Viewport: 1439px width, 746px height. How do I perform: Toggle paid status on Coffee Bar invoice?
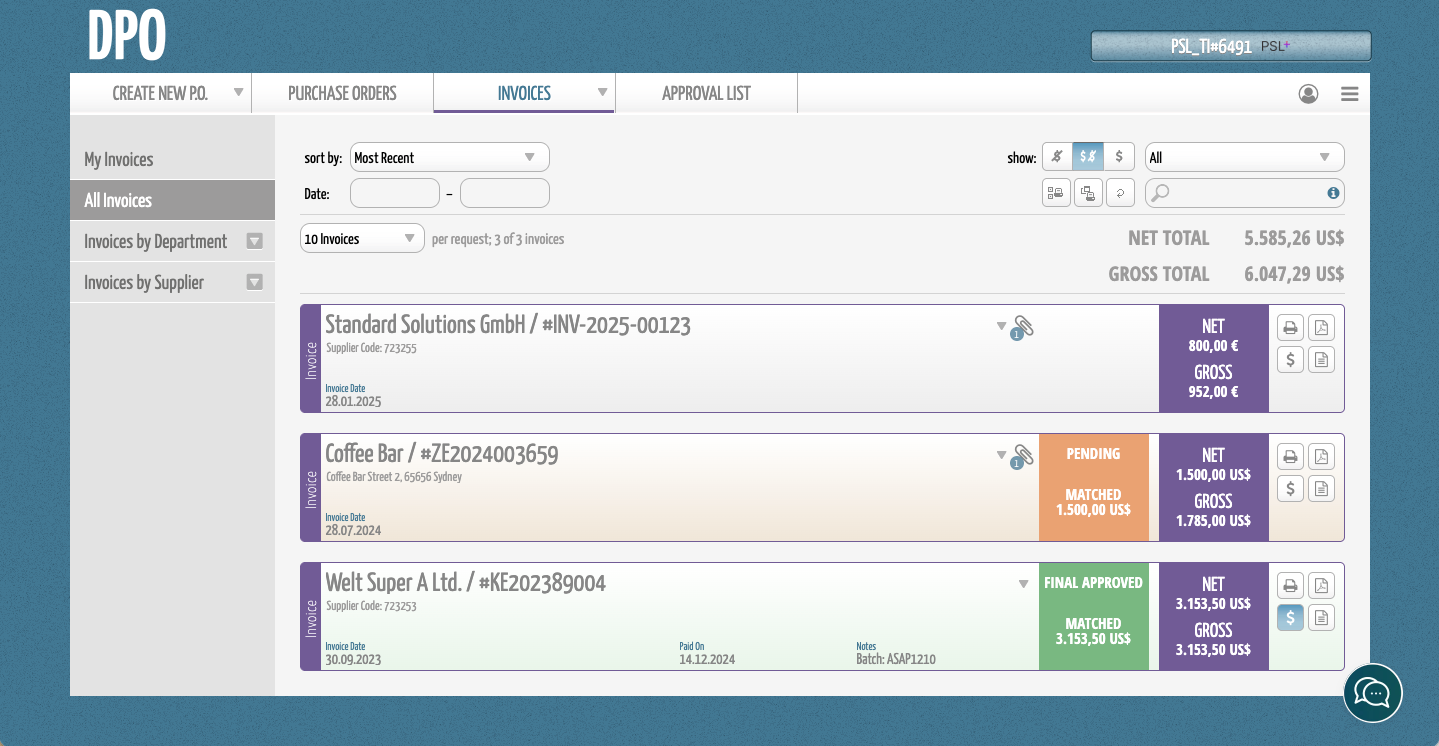click(1291, 489)
